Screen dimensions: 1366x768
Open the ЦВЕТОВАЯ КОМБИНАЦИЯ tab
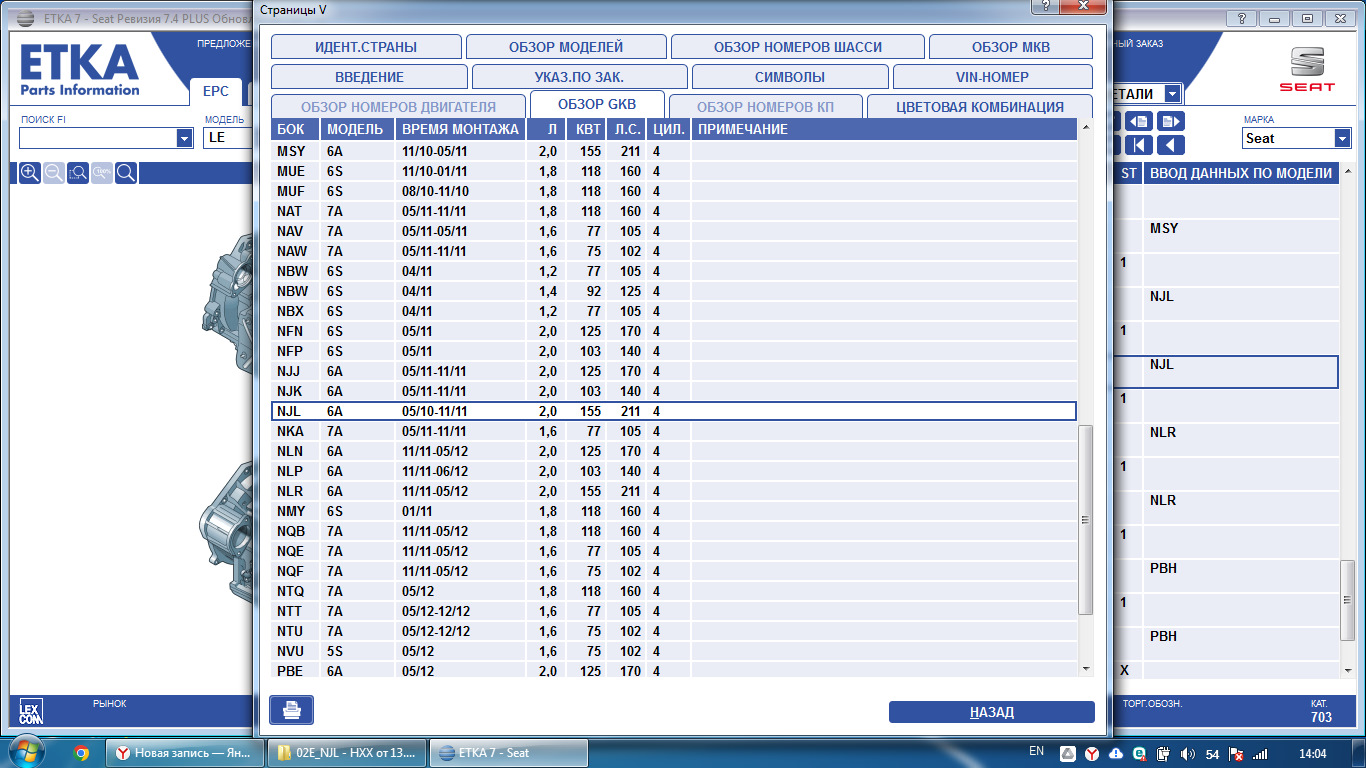pyautogui.click(x=979, y=106)
